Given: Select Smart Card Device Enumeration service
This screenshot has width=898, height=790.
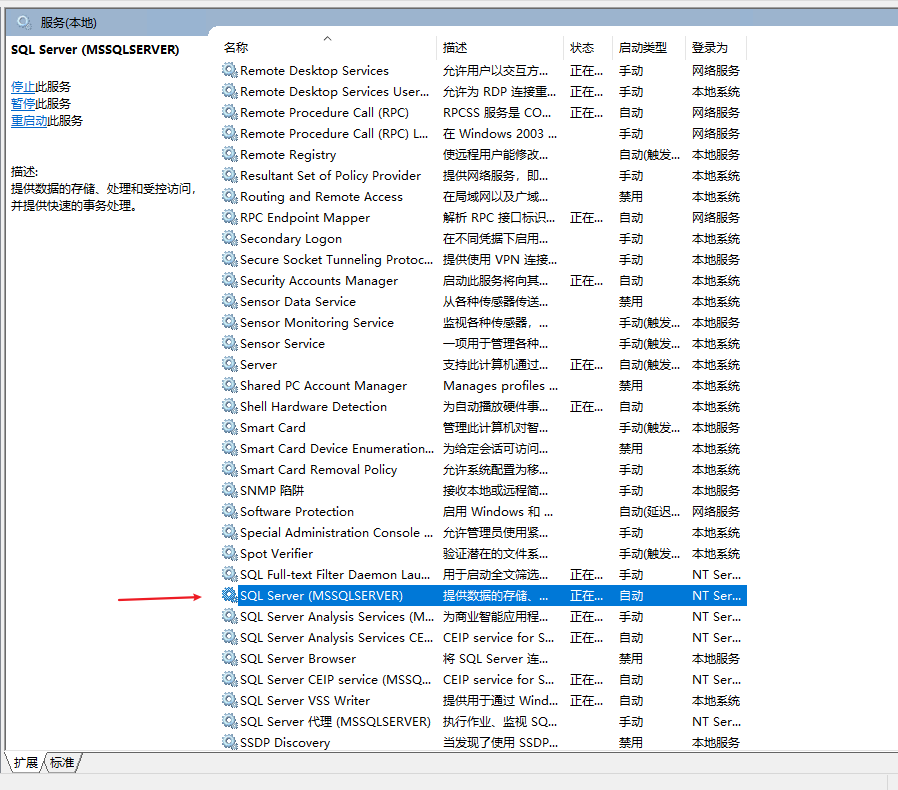Looking at the screenshot, I should coord(484,449).
